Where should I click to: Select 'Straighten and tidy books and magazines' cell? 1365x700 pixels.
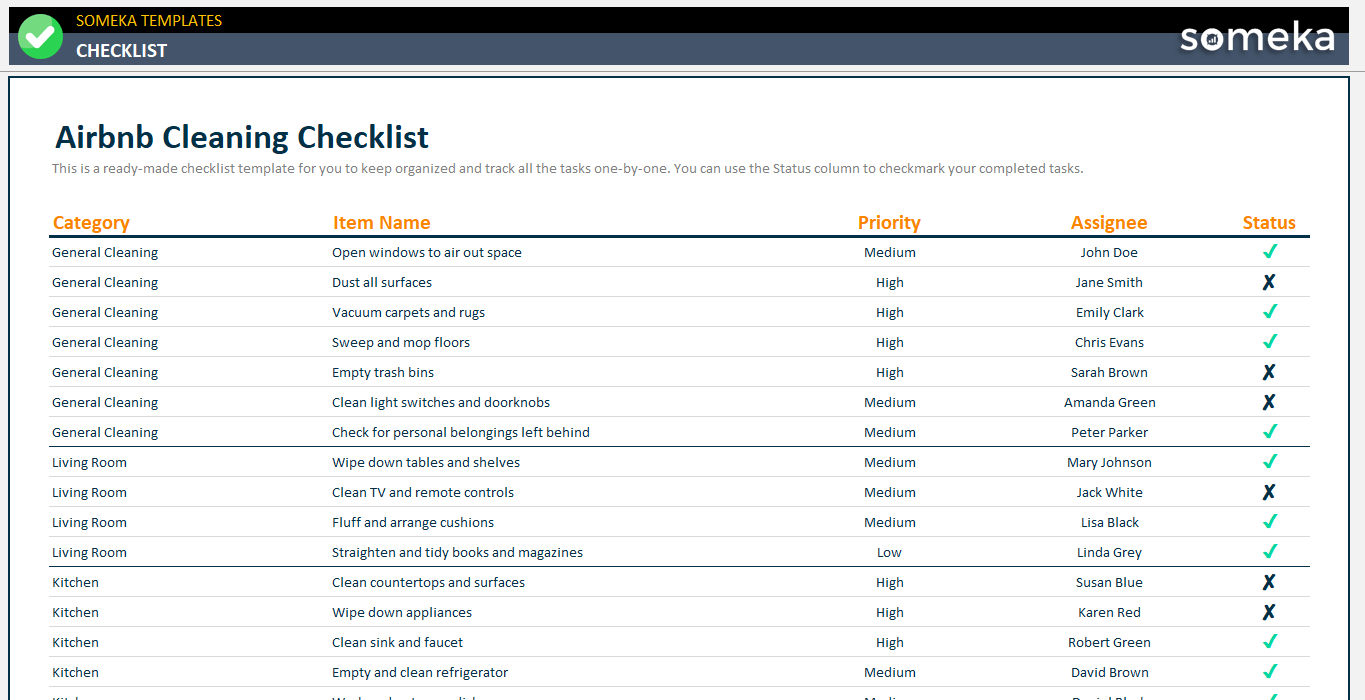point(457,553)
